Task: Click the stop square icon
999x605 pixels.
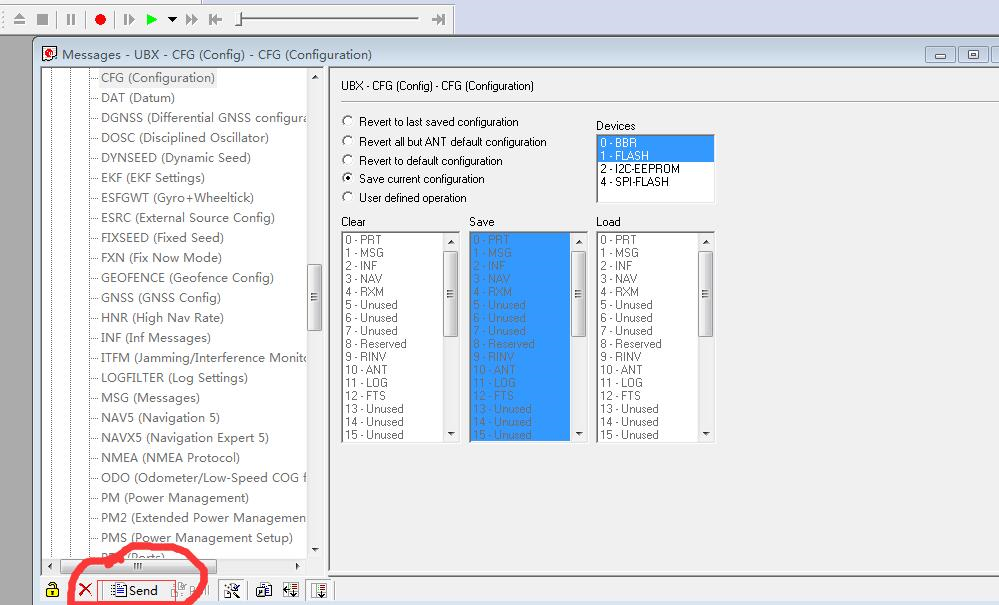Action: tap(42, 19)
